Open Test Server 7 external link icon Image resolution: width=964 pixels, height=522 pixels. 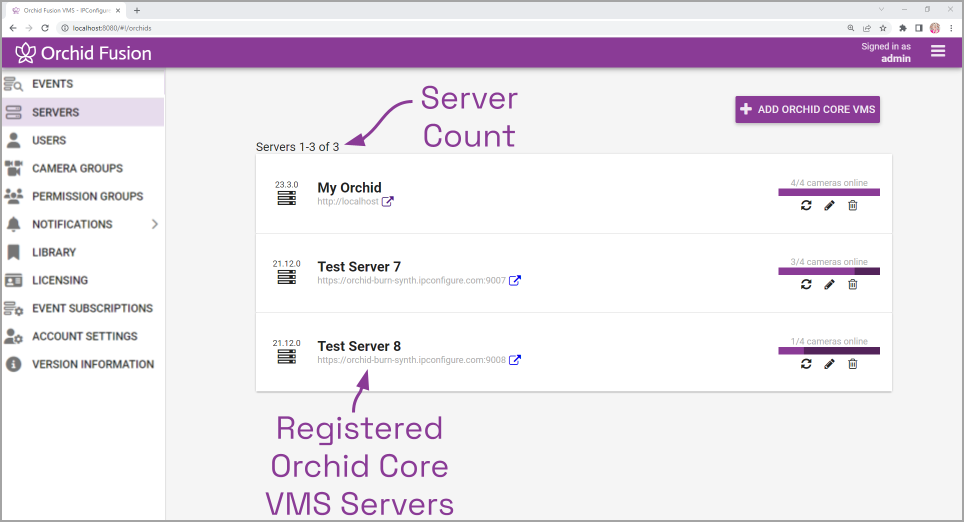click(x=515, y=280)
